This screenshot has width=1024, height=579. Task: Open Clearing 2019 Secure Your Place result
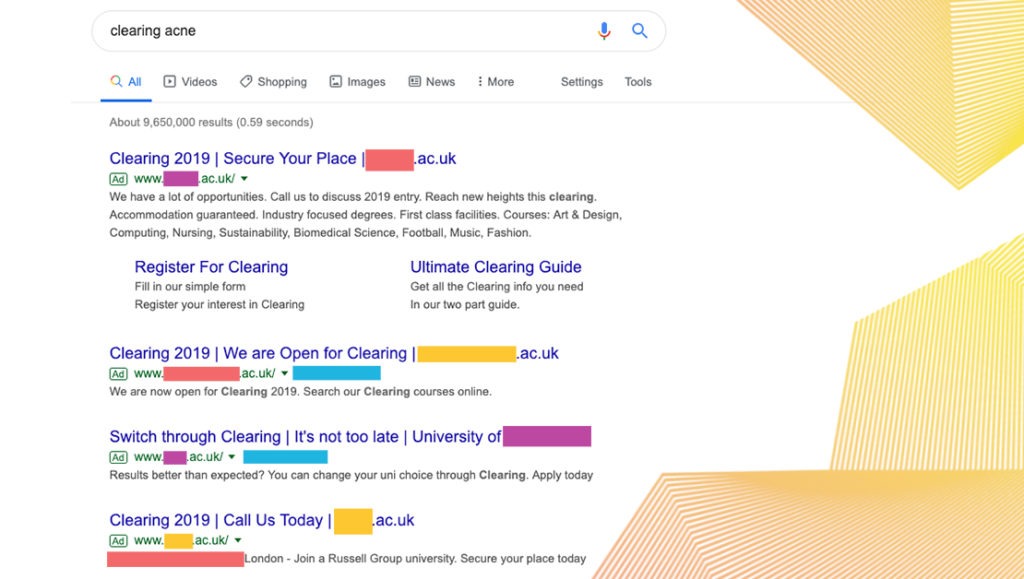tap(283, 159)
